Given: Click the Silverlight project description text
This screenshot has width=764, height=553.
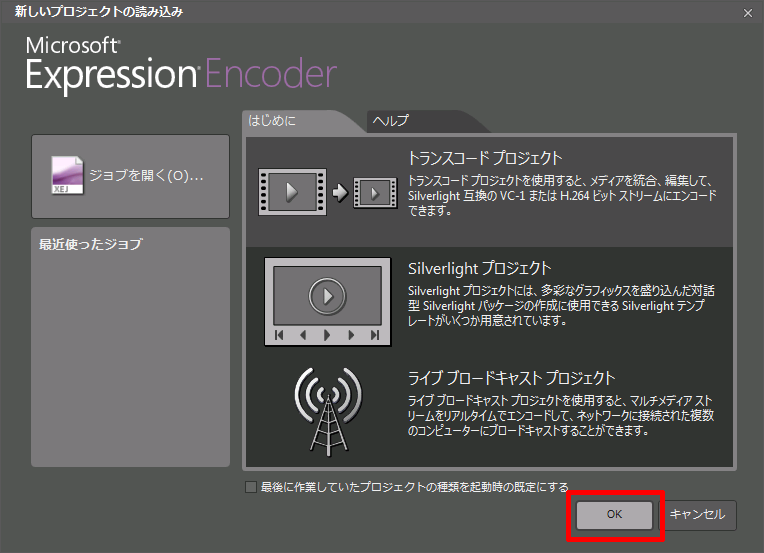Looking at the screenshot, I should coord(561,305).
